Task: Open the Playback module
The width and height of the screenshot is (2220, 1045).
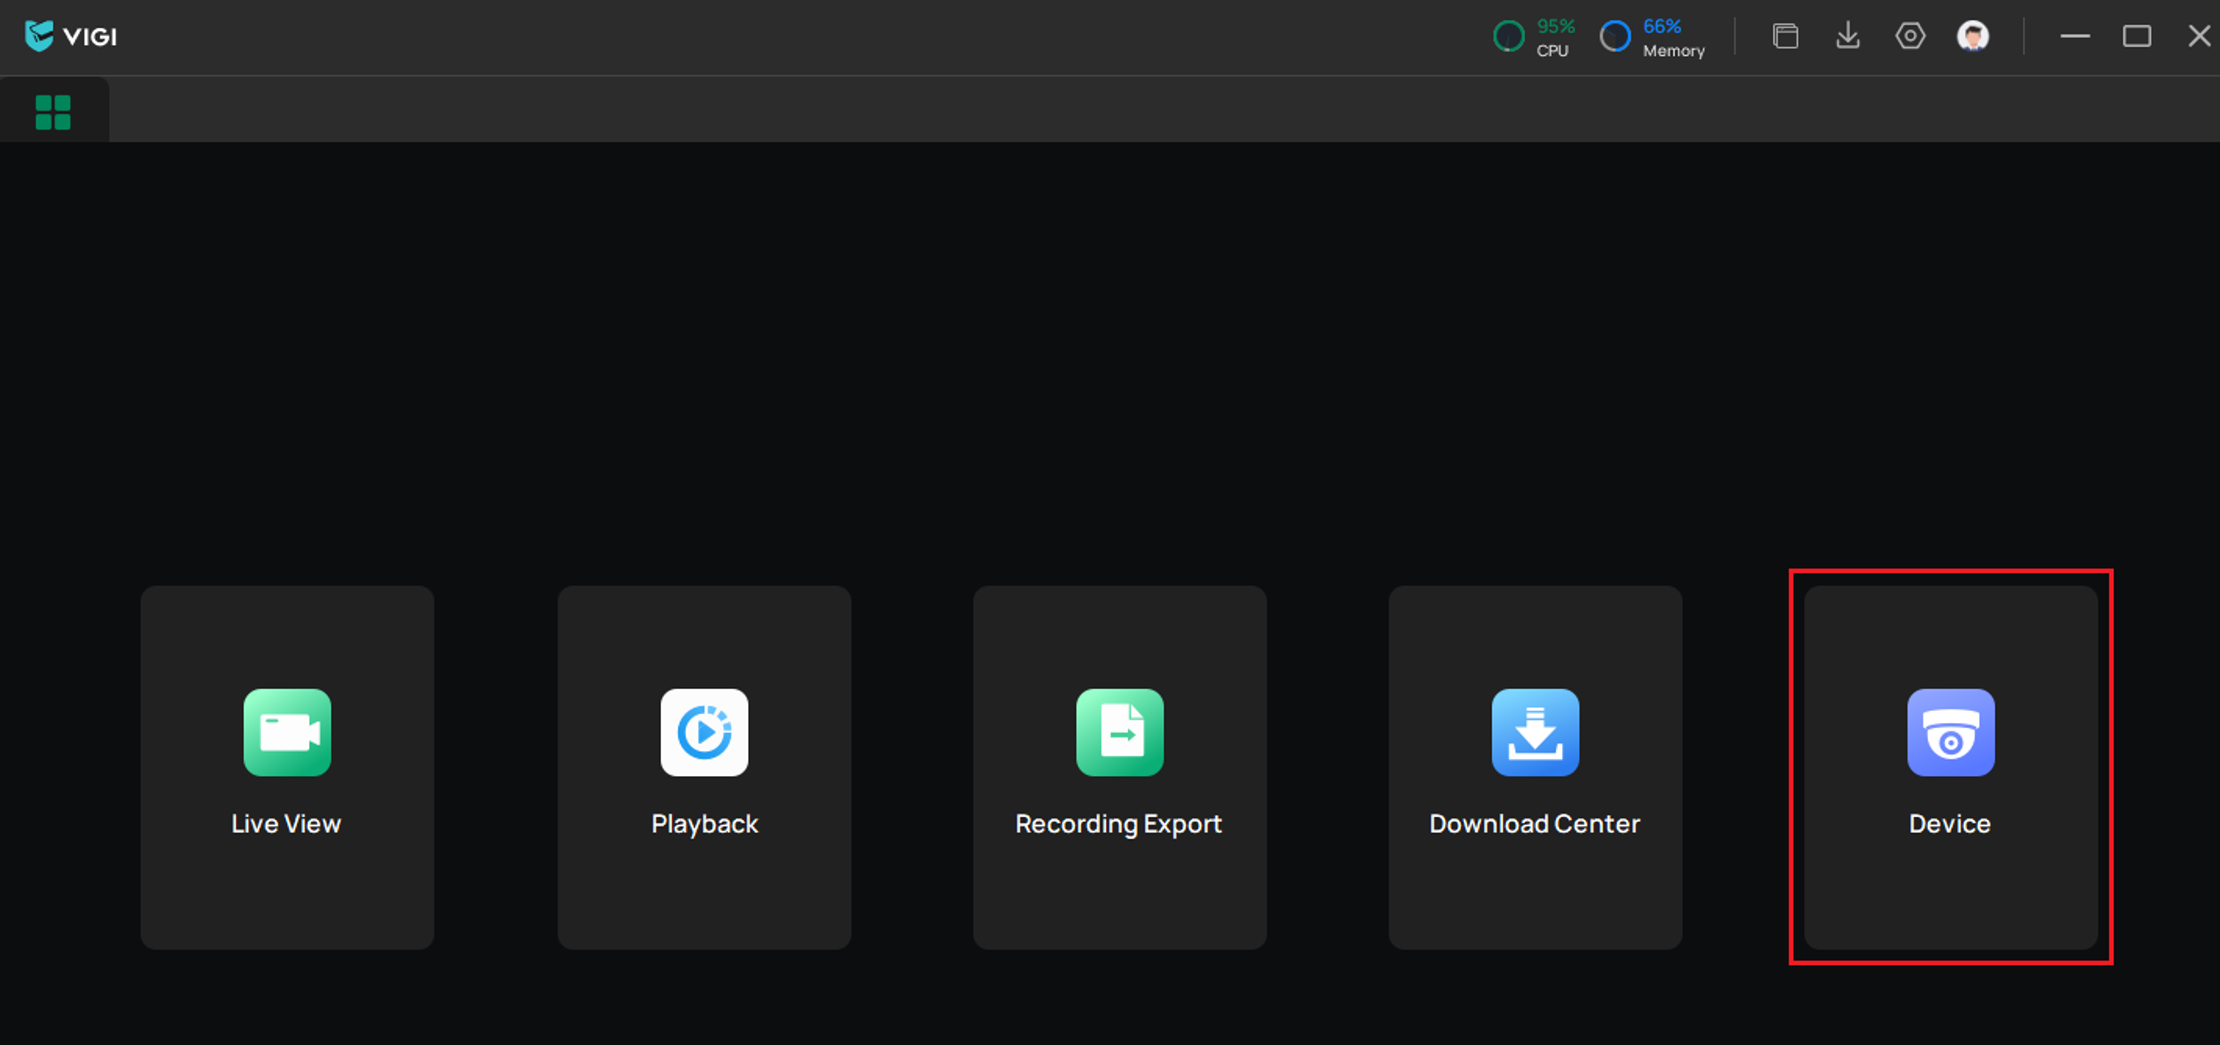Action: pyautogui.click(x=704, y=767)
